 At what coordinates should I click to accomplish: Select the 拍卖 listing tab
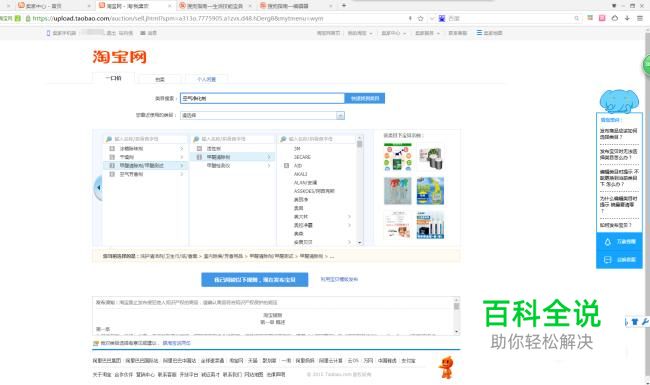[x=160, y=79]
